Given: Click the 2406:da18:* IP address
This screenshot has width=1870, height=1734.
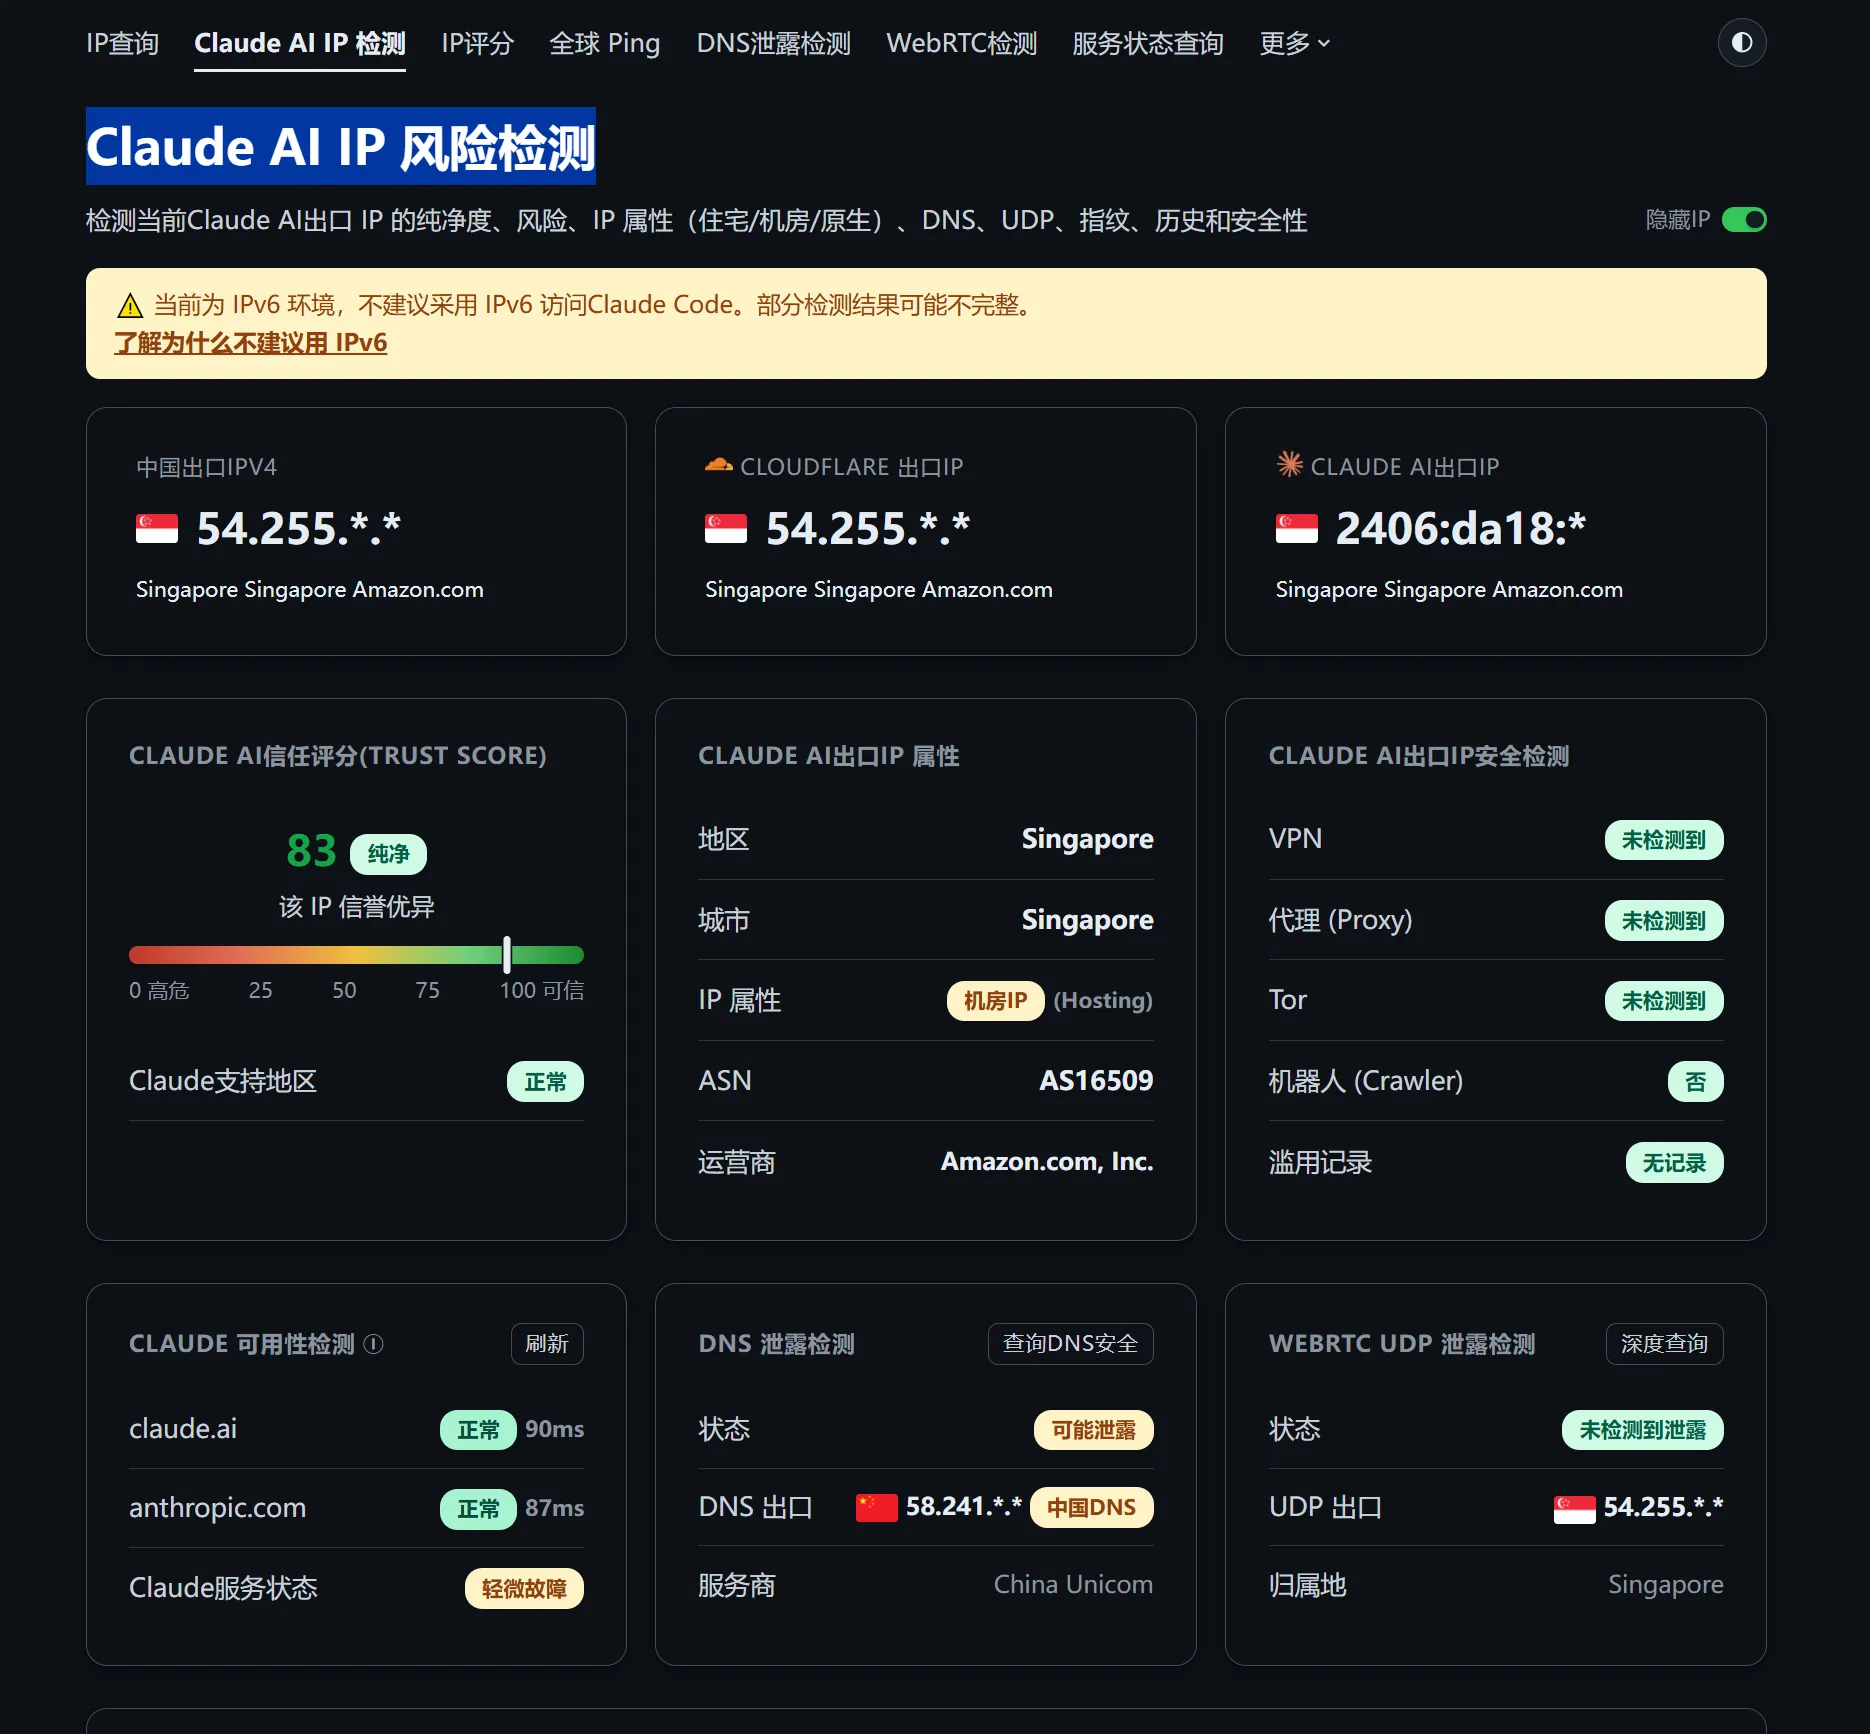Looking at the screenshot, I should coord(1461,529).
